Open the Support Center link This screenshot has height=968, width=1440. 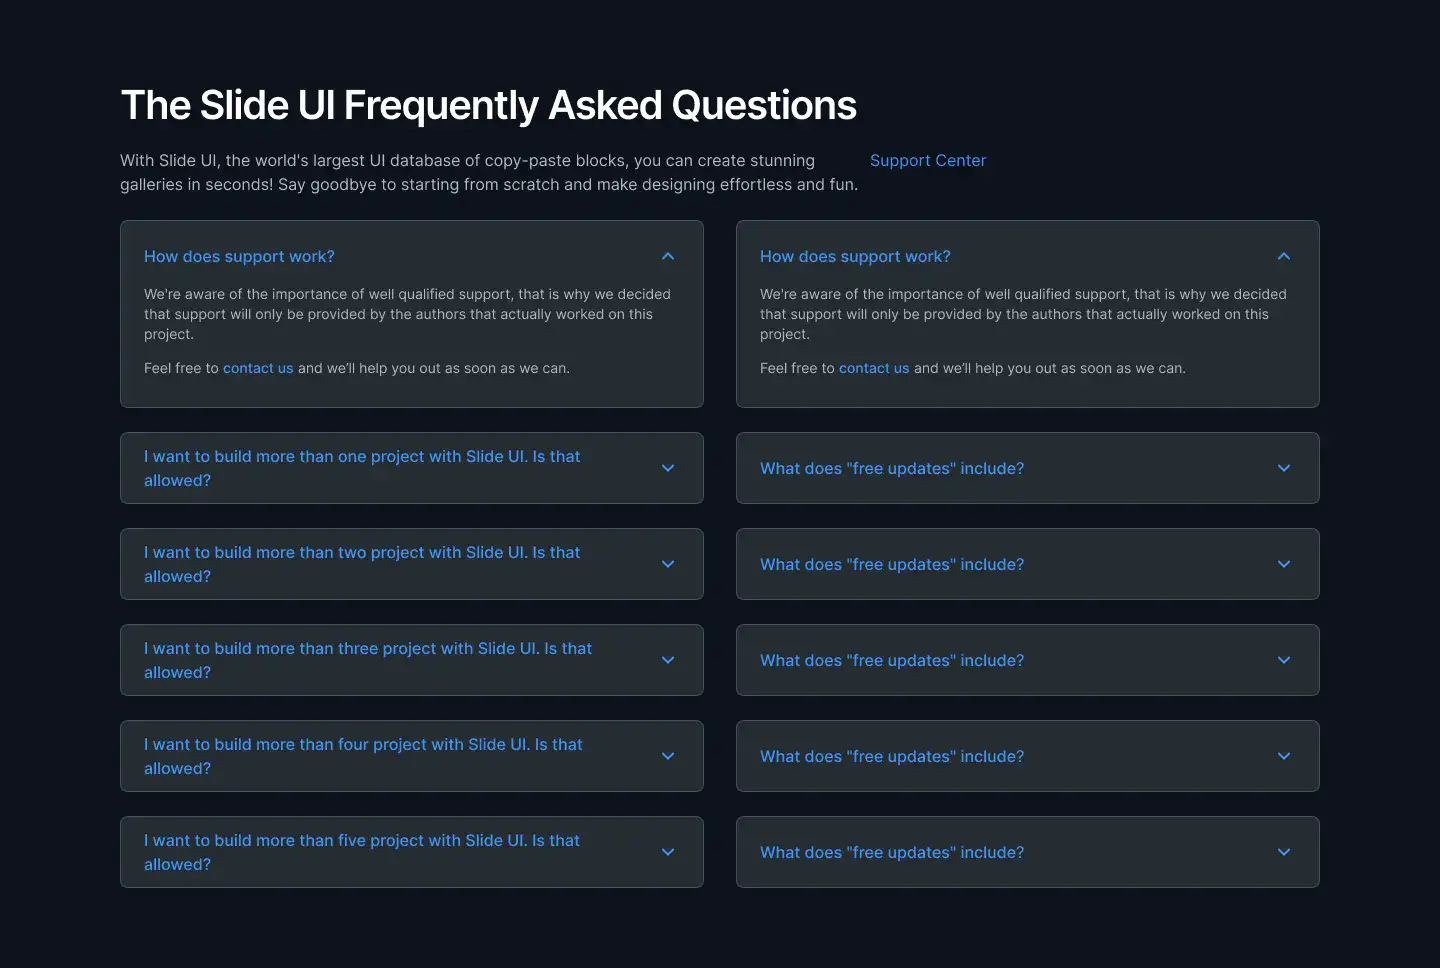(x=927, y=160)
